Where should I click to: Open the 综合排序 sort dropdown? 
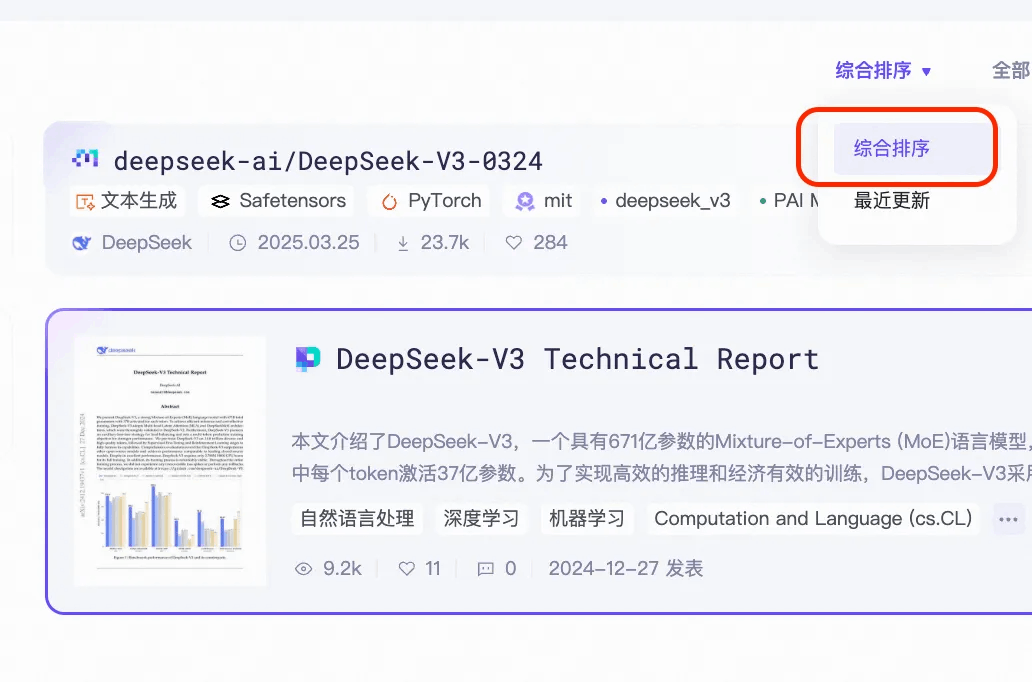[883, 70]
